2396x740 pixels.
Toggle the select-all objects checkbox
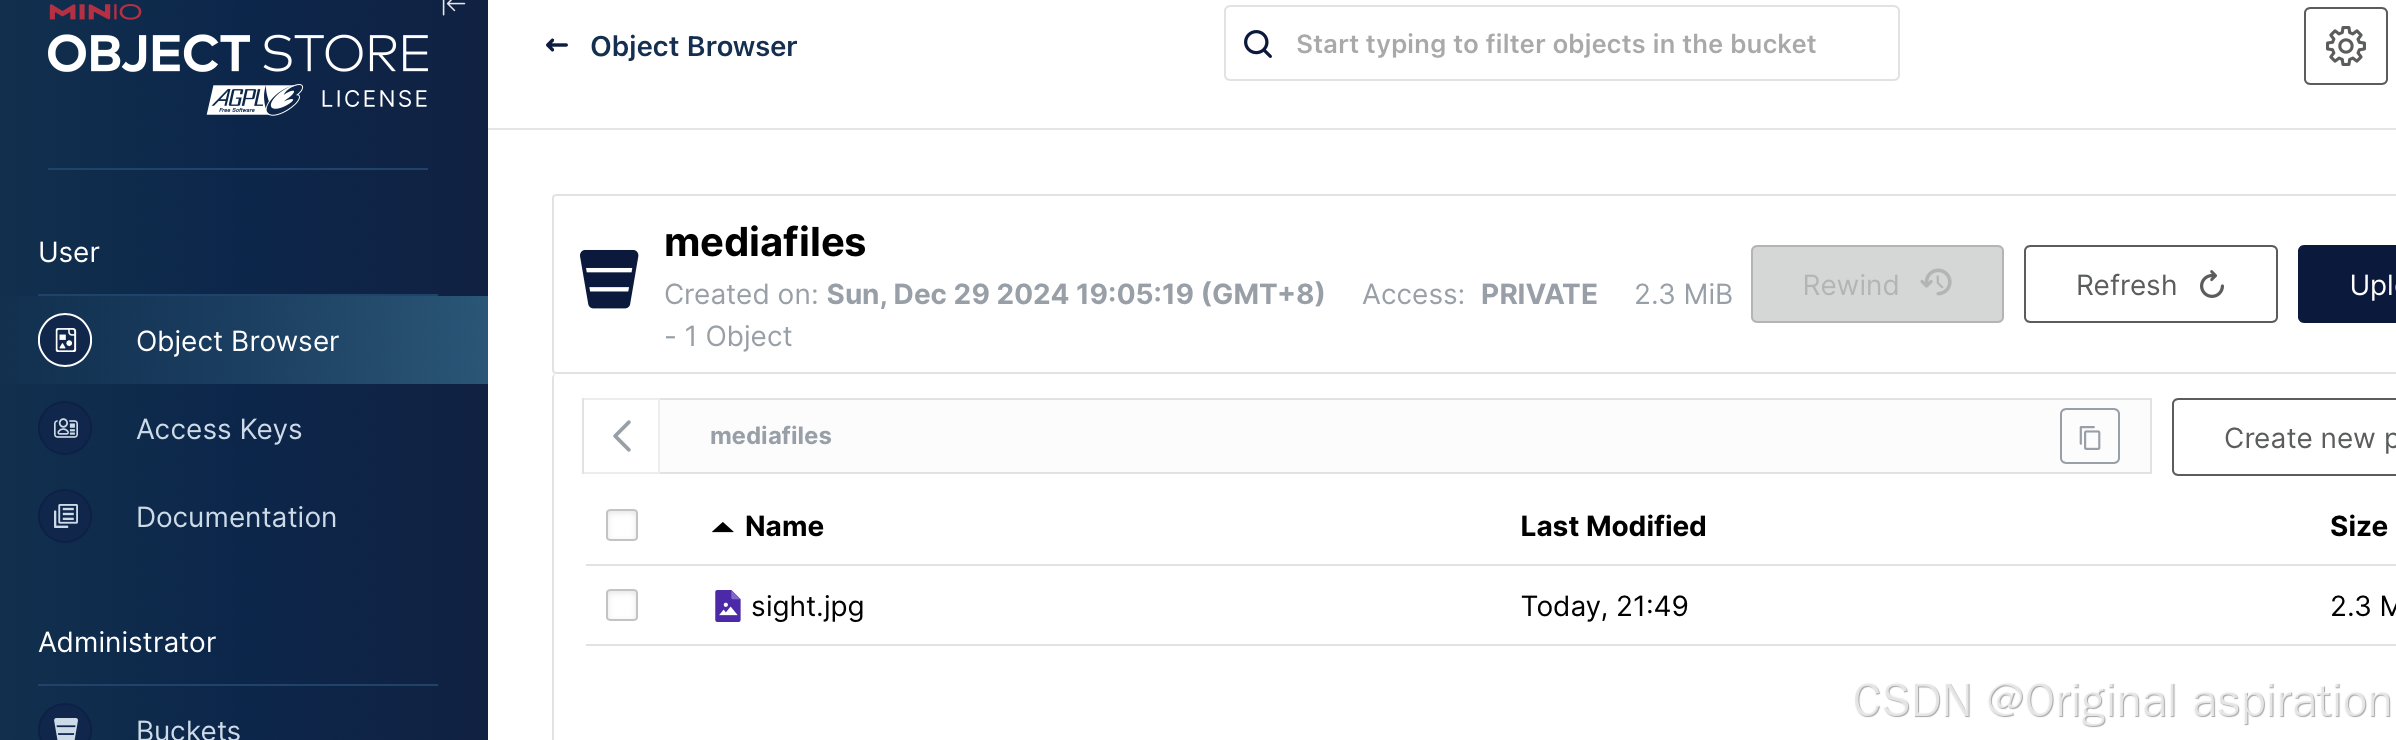coord(622,525)
